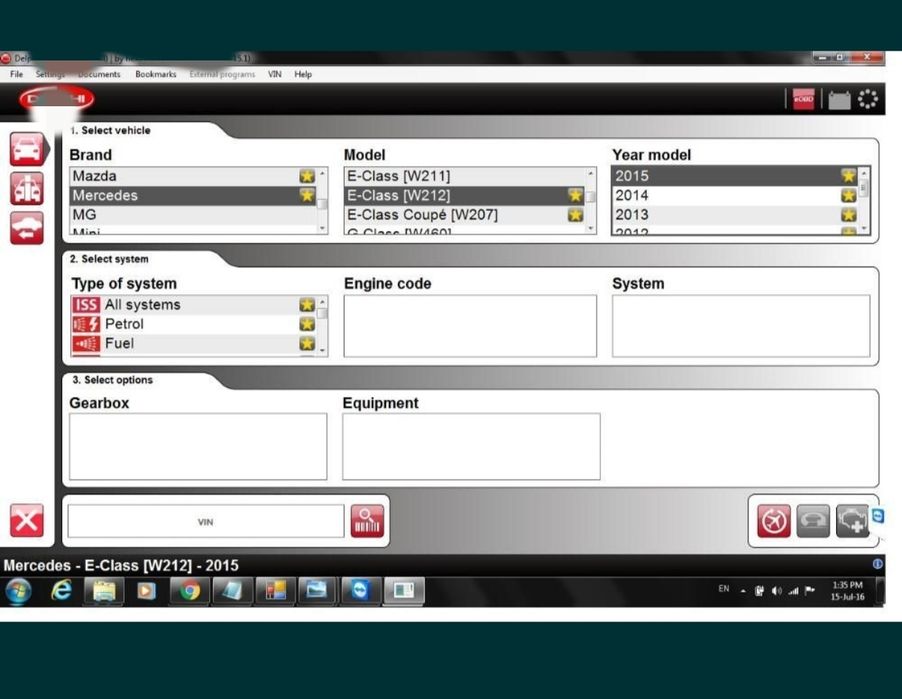Click the red X exit button at the bottom of the sidebar
Screen dimensions: 902x699
tap(26, 521)
